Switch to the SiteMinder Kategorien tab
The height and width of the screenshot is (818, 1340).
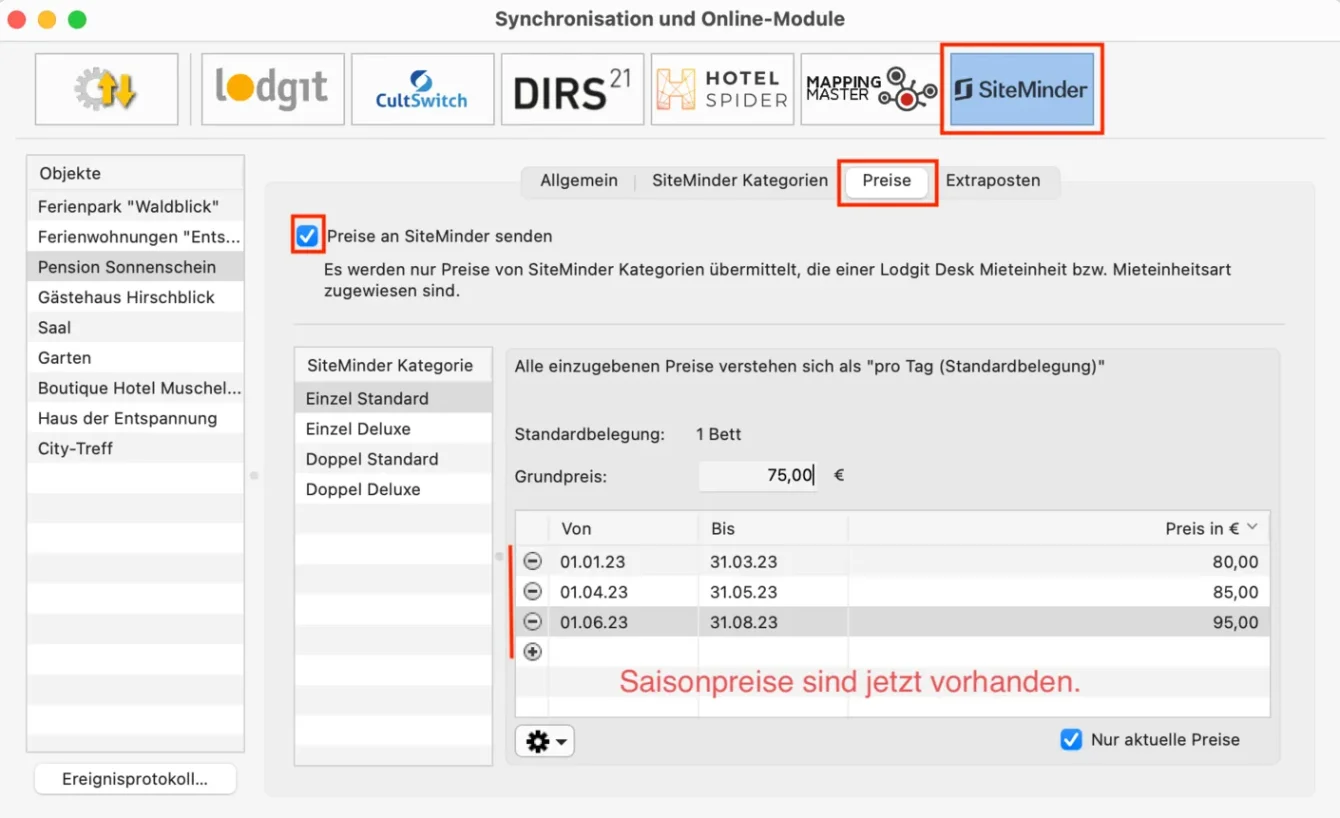point(740,181)
